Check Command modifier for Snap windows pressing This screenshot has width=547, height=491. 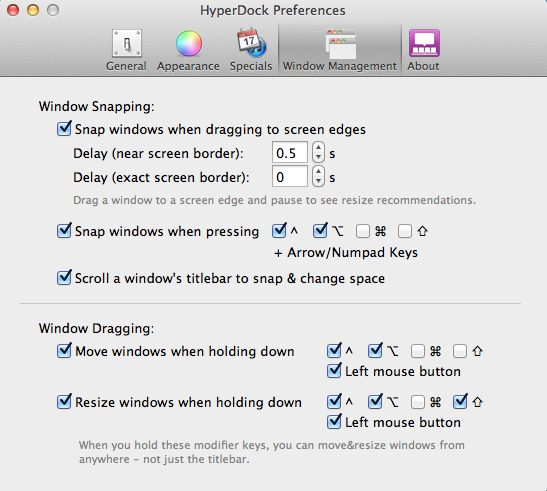[x=363, y=231]
